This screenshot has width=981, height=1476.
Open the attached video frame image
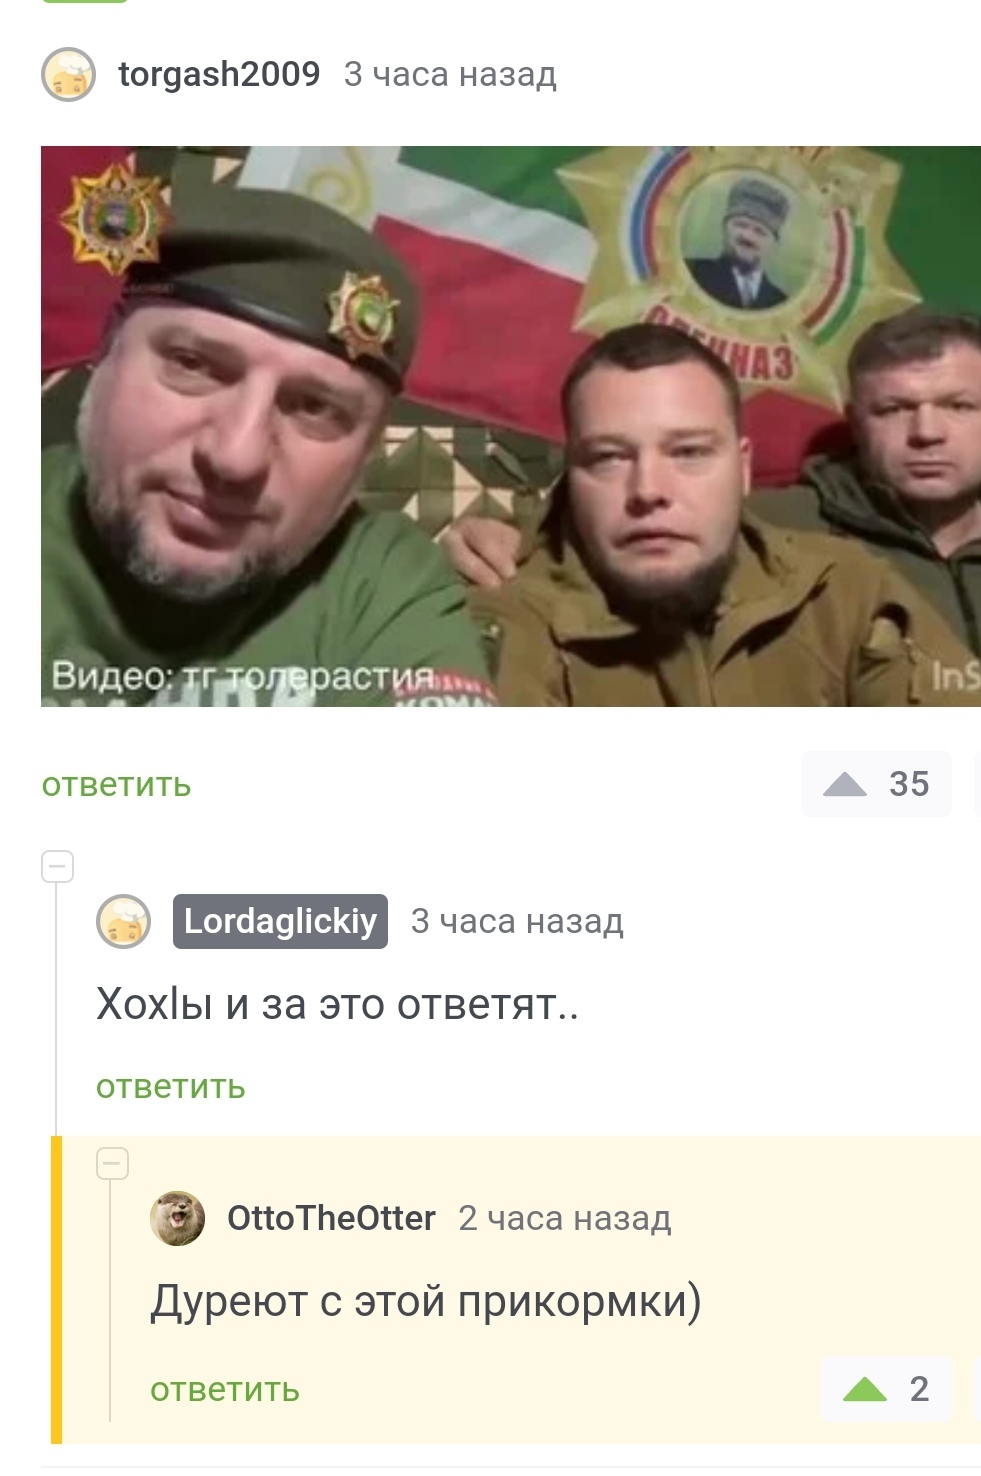(x=511, y=426)
